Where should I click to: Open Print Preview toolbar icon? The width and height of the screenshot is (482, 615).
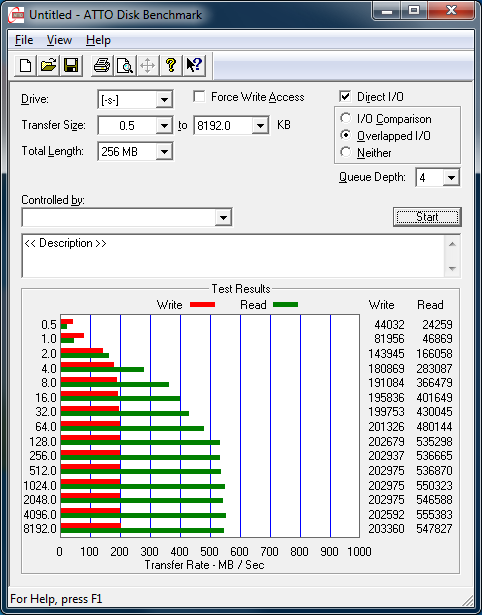click(x=124, y=65)
